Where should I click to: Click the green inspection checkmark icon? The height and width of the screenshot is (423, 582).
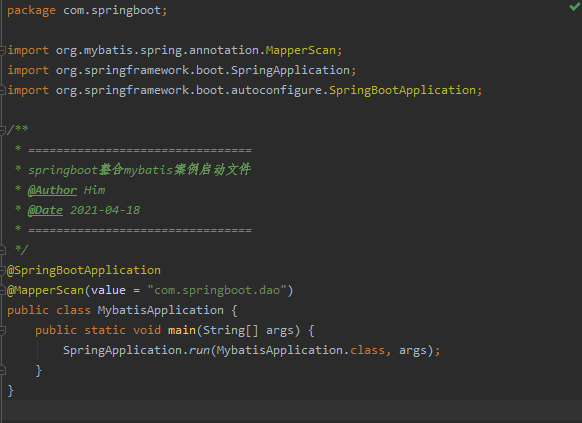click(575, 6)
